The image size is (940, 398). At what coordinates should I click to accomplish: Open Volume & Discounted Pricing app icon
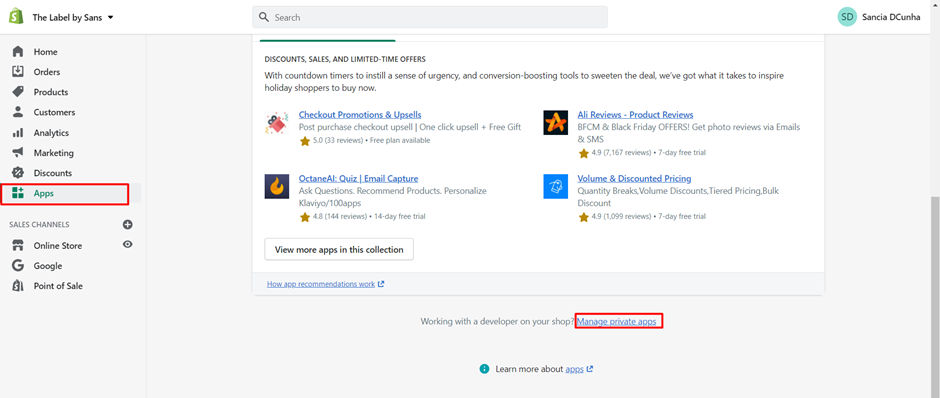556,186
